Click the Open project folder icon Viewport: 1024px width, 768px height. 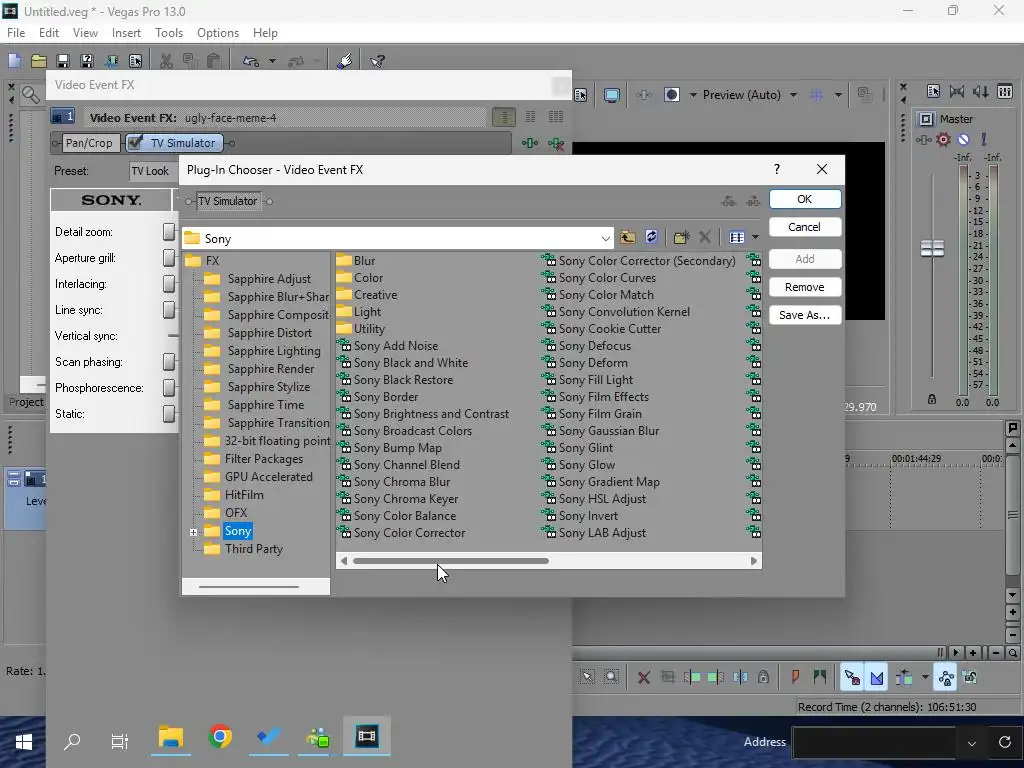click(x=39, y=61)
